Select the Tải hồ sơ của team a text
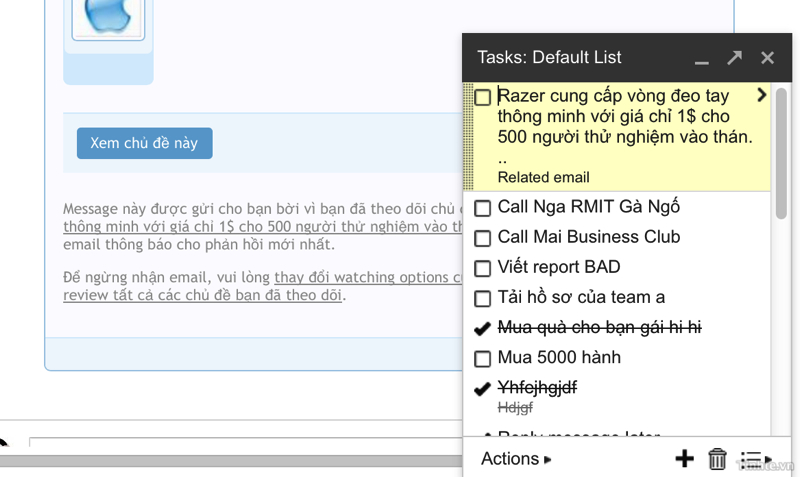The height and width of the screenshot is (477, 800). pos(581,297)
